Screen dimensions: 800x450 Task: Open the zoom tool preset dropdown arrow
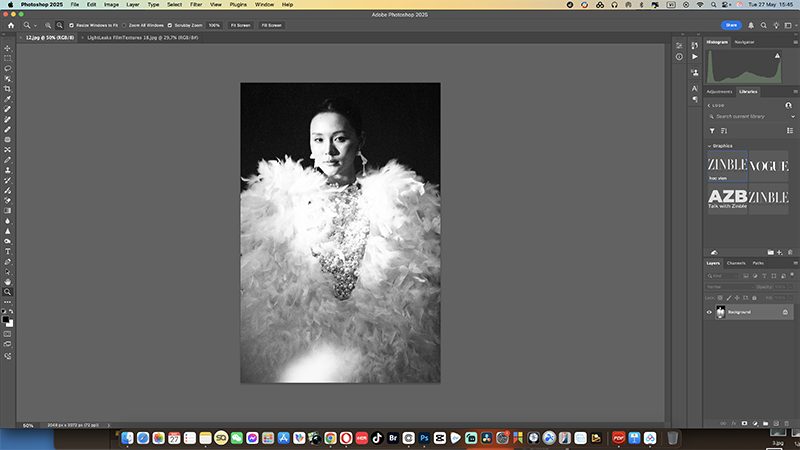tap(34, 24)
